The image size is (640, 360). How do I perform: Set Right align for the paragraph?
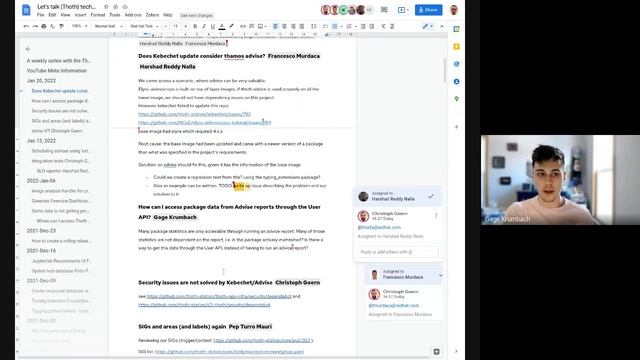coord(293,26)
